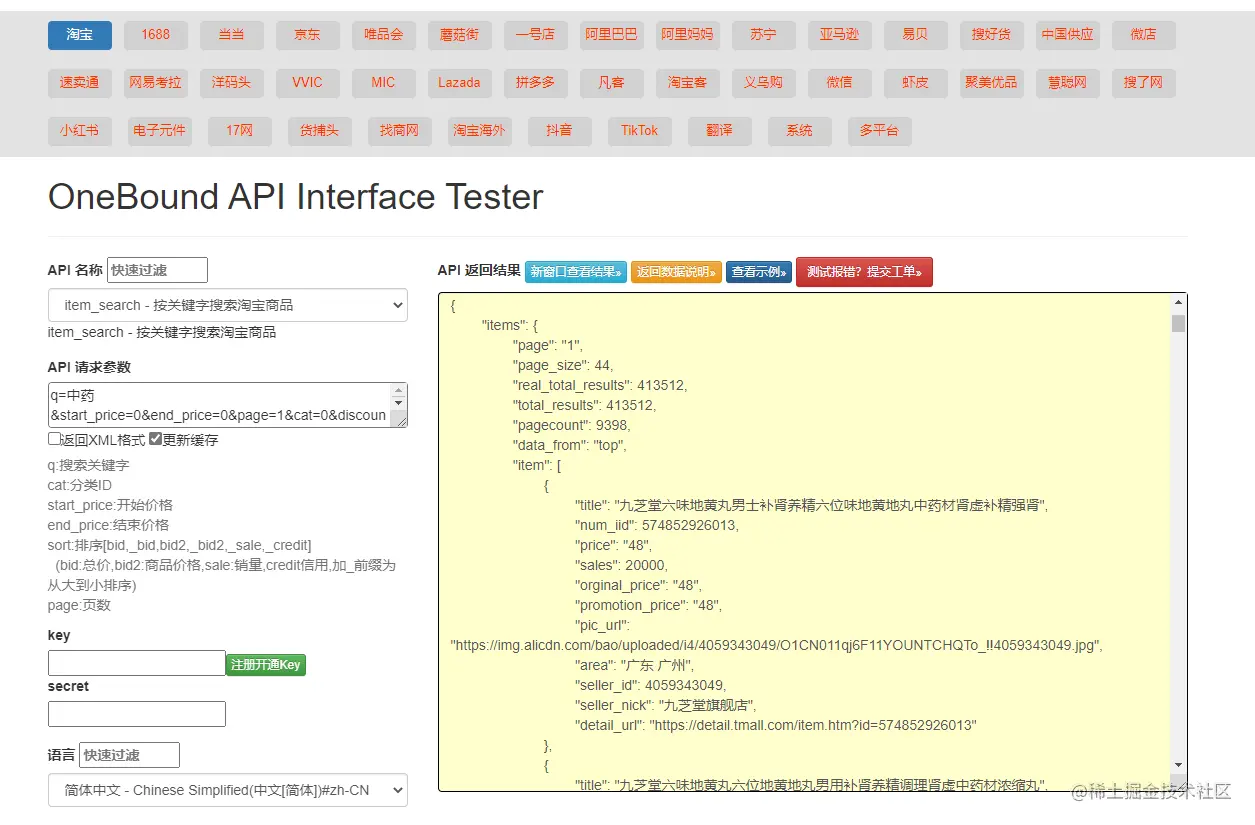Expand the 简体中文 language dropdown

(227, 790)
